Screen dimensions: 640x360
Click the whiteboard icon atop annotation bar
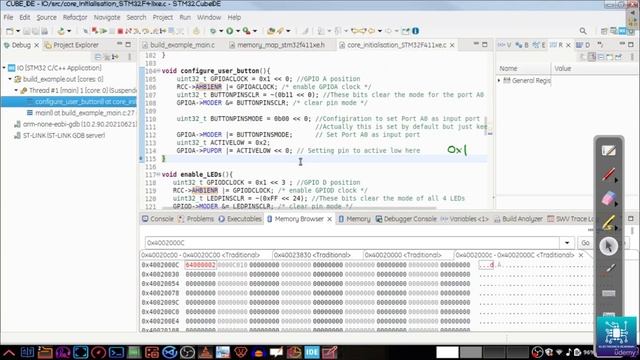click(608, 151)
